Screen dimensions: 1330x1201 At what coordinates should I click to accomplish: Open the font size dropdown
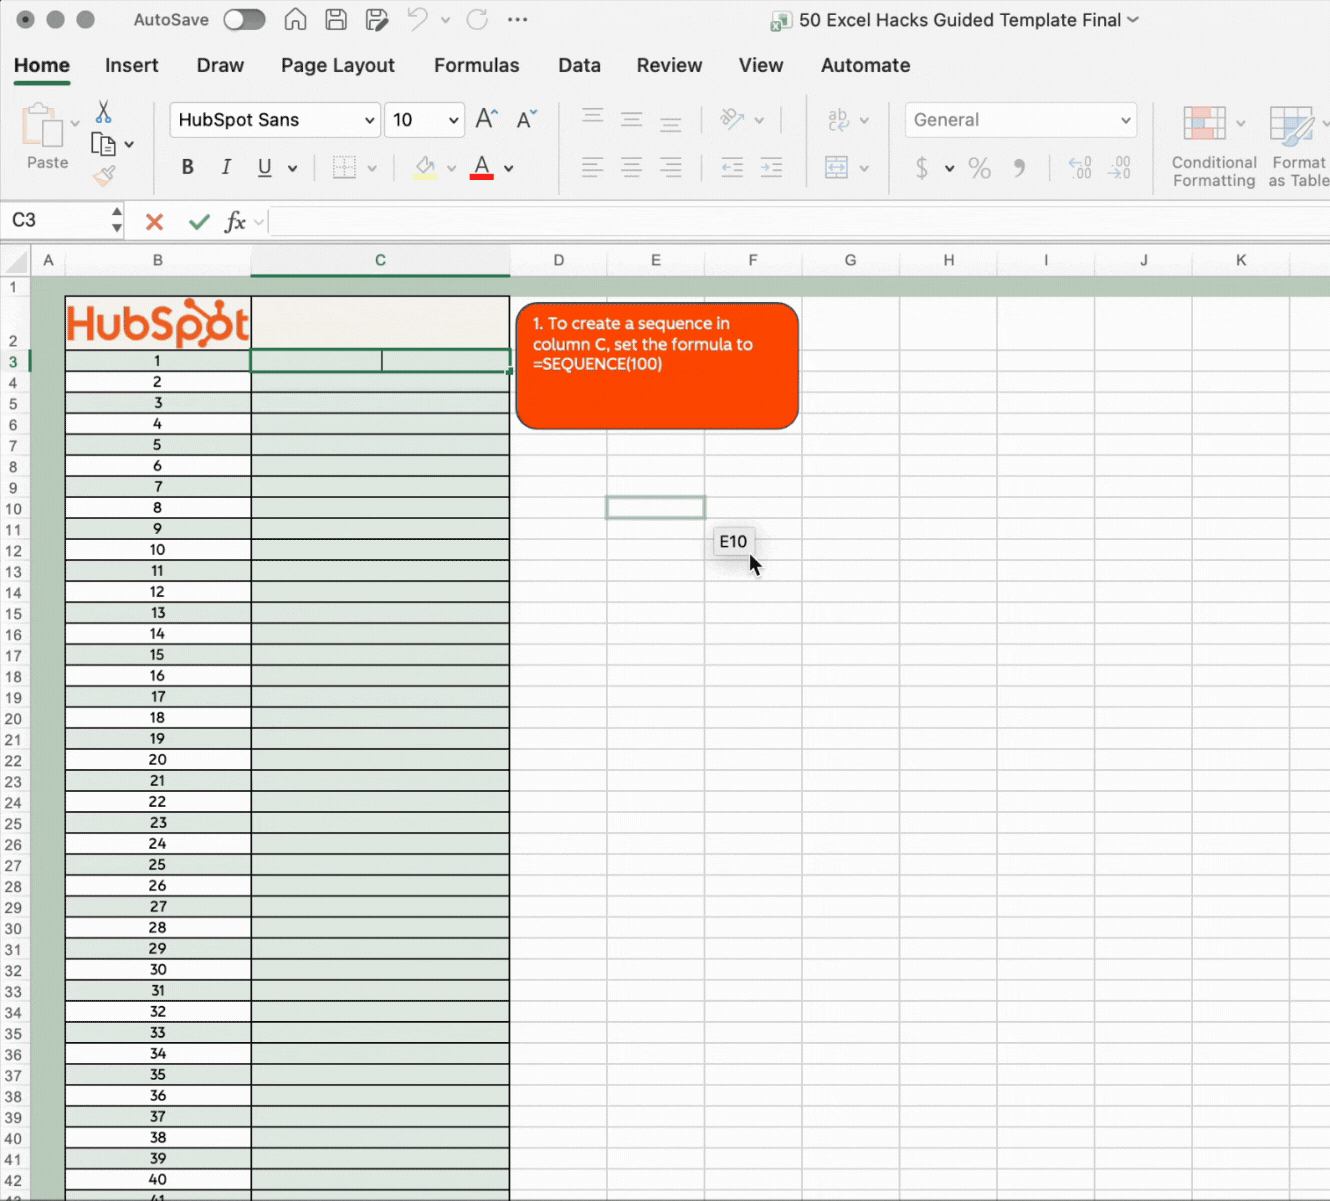coord(453,120)
